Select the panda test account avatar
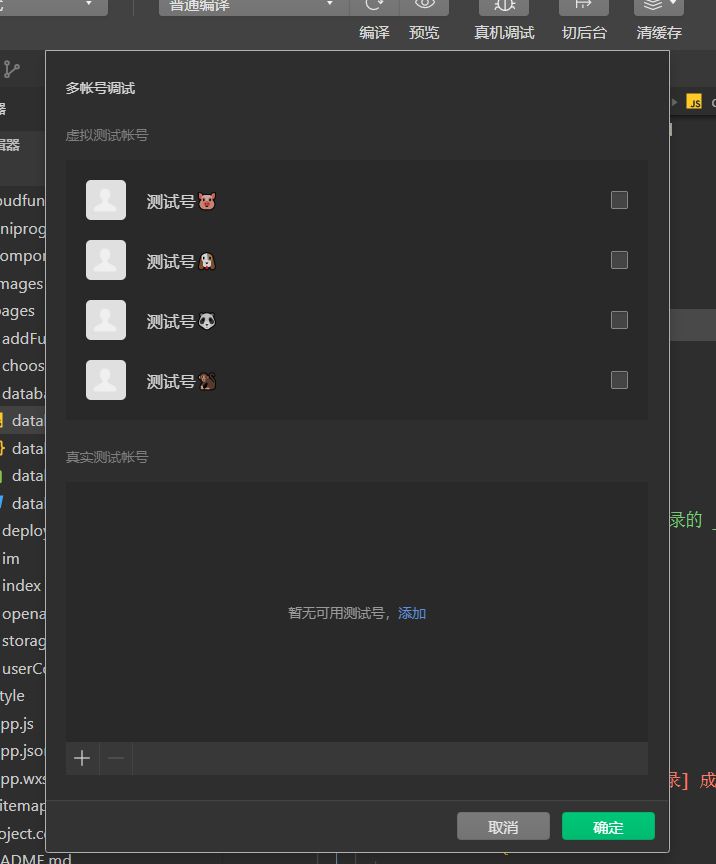716x864 pixels. coord(106,320)
